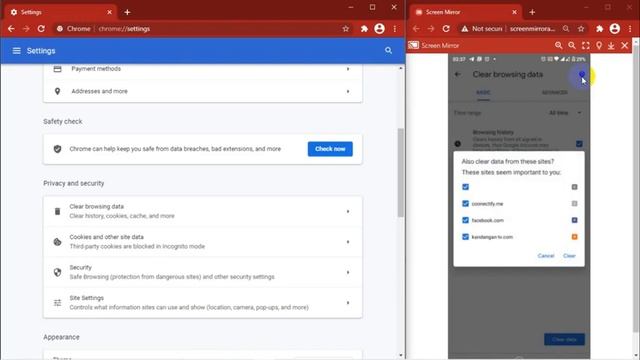Open profile avatar in Settings window
640x360 pixels.
point(380,29)
